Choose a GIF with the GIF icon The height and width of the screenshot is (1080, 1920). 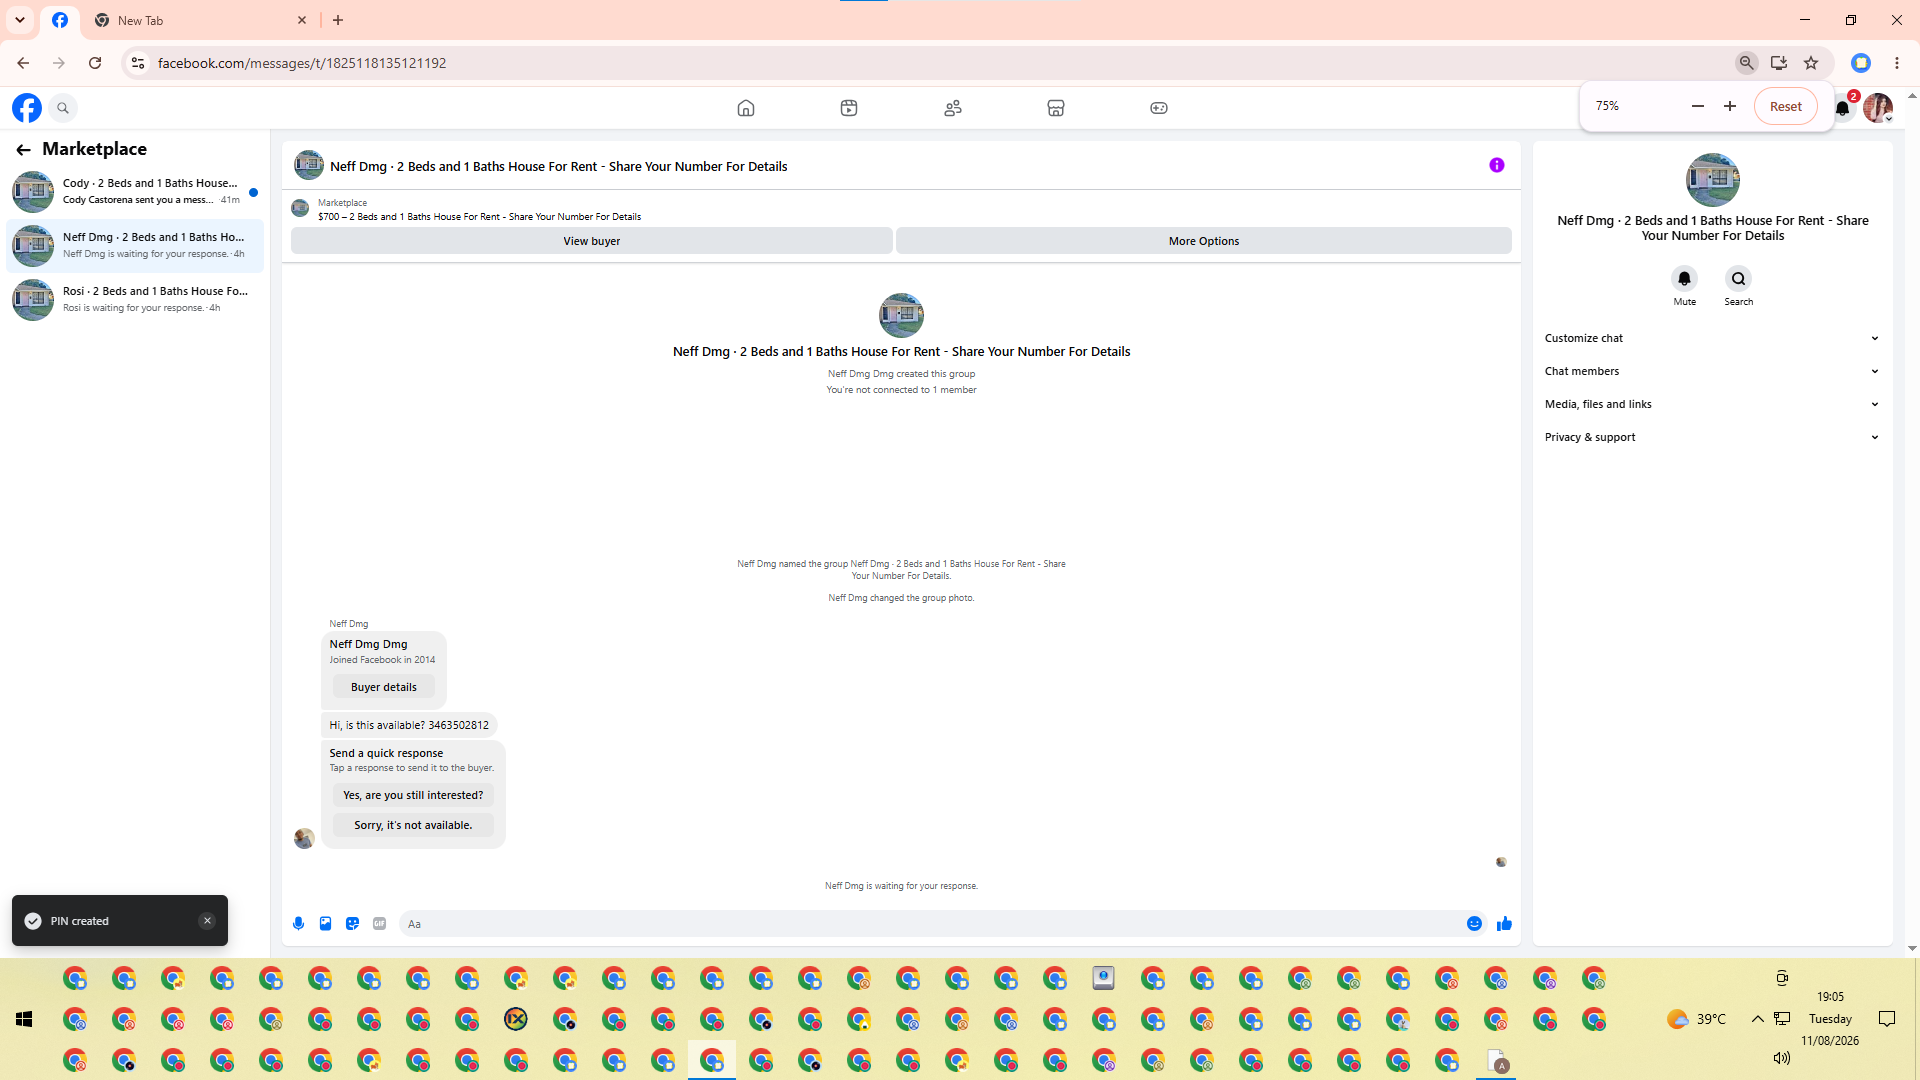pyautogui.click(x=379, y=924)
